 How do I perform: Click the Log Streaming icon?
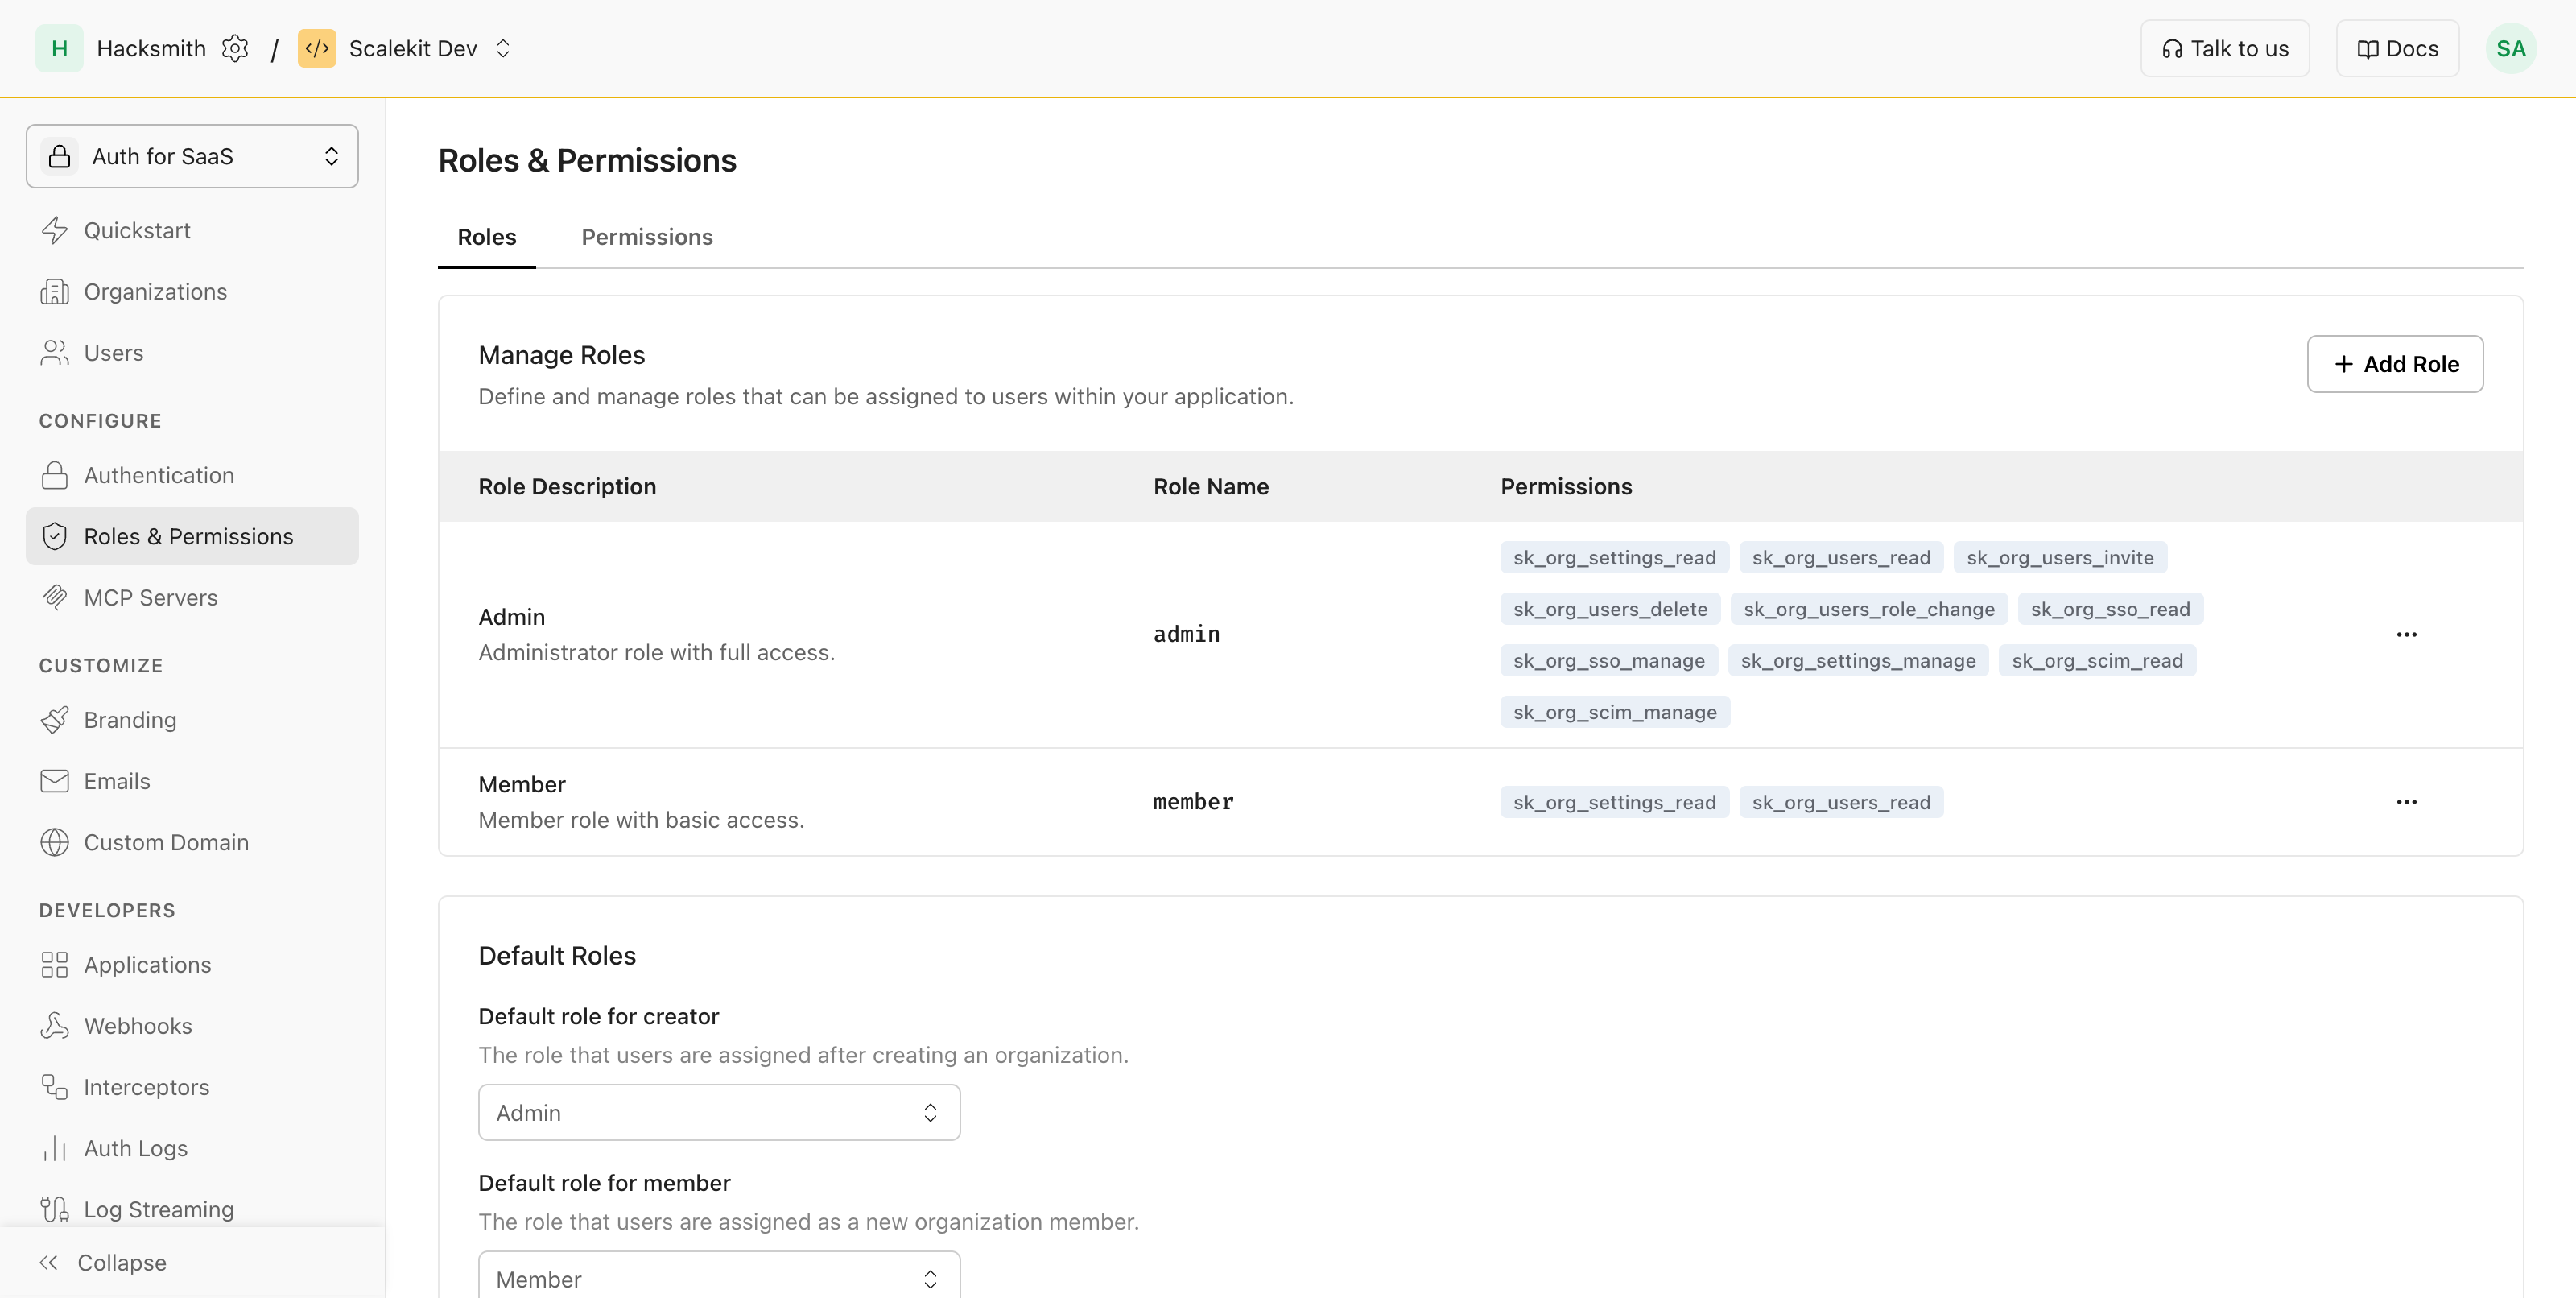coord(54,1209)
